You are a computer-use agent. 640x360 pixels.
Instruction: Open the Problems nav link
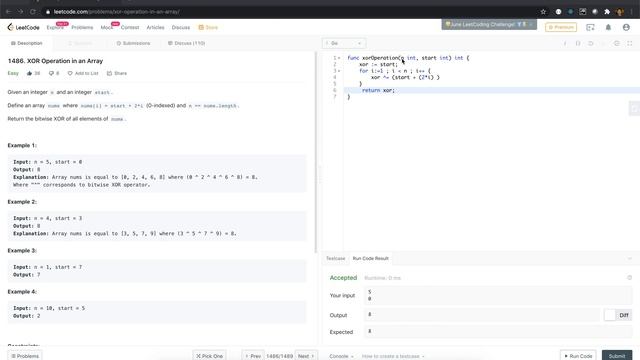[x=82, y=27]
